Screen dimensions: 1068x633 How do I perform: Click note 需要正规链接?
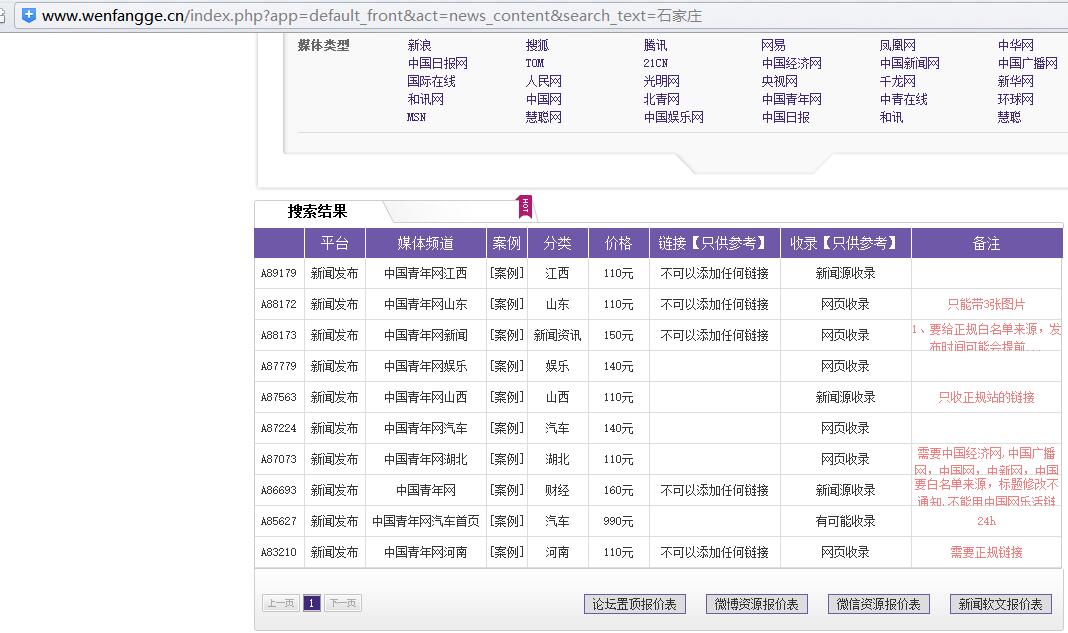[986, 552]
